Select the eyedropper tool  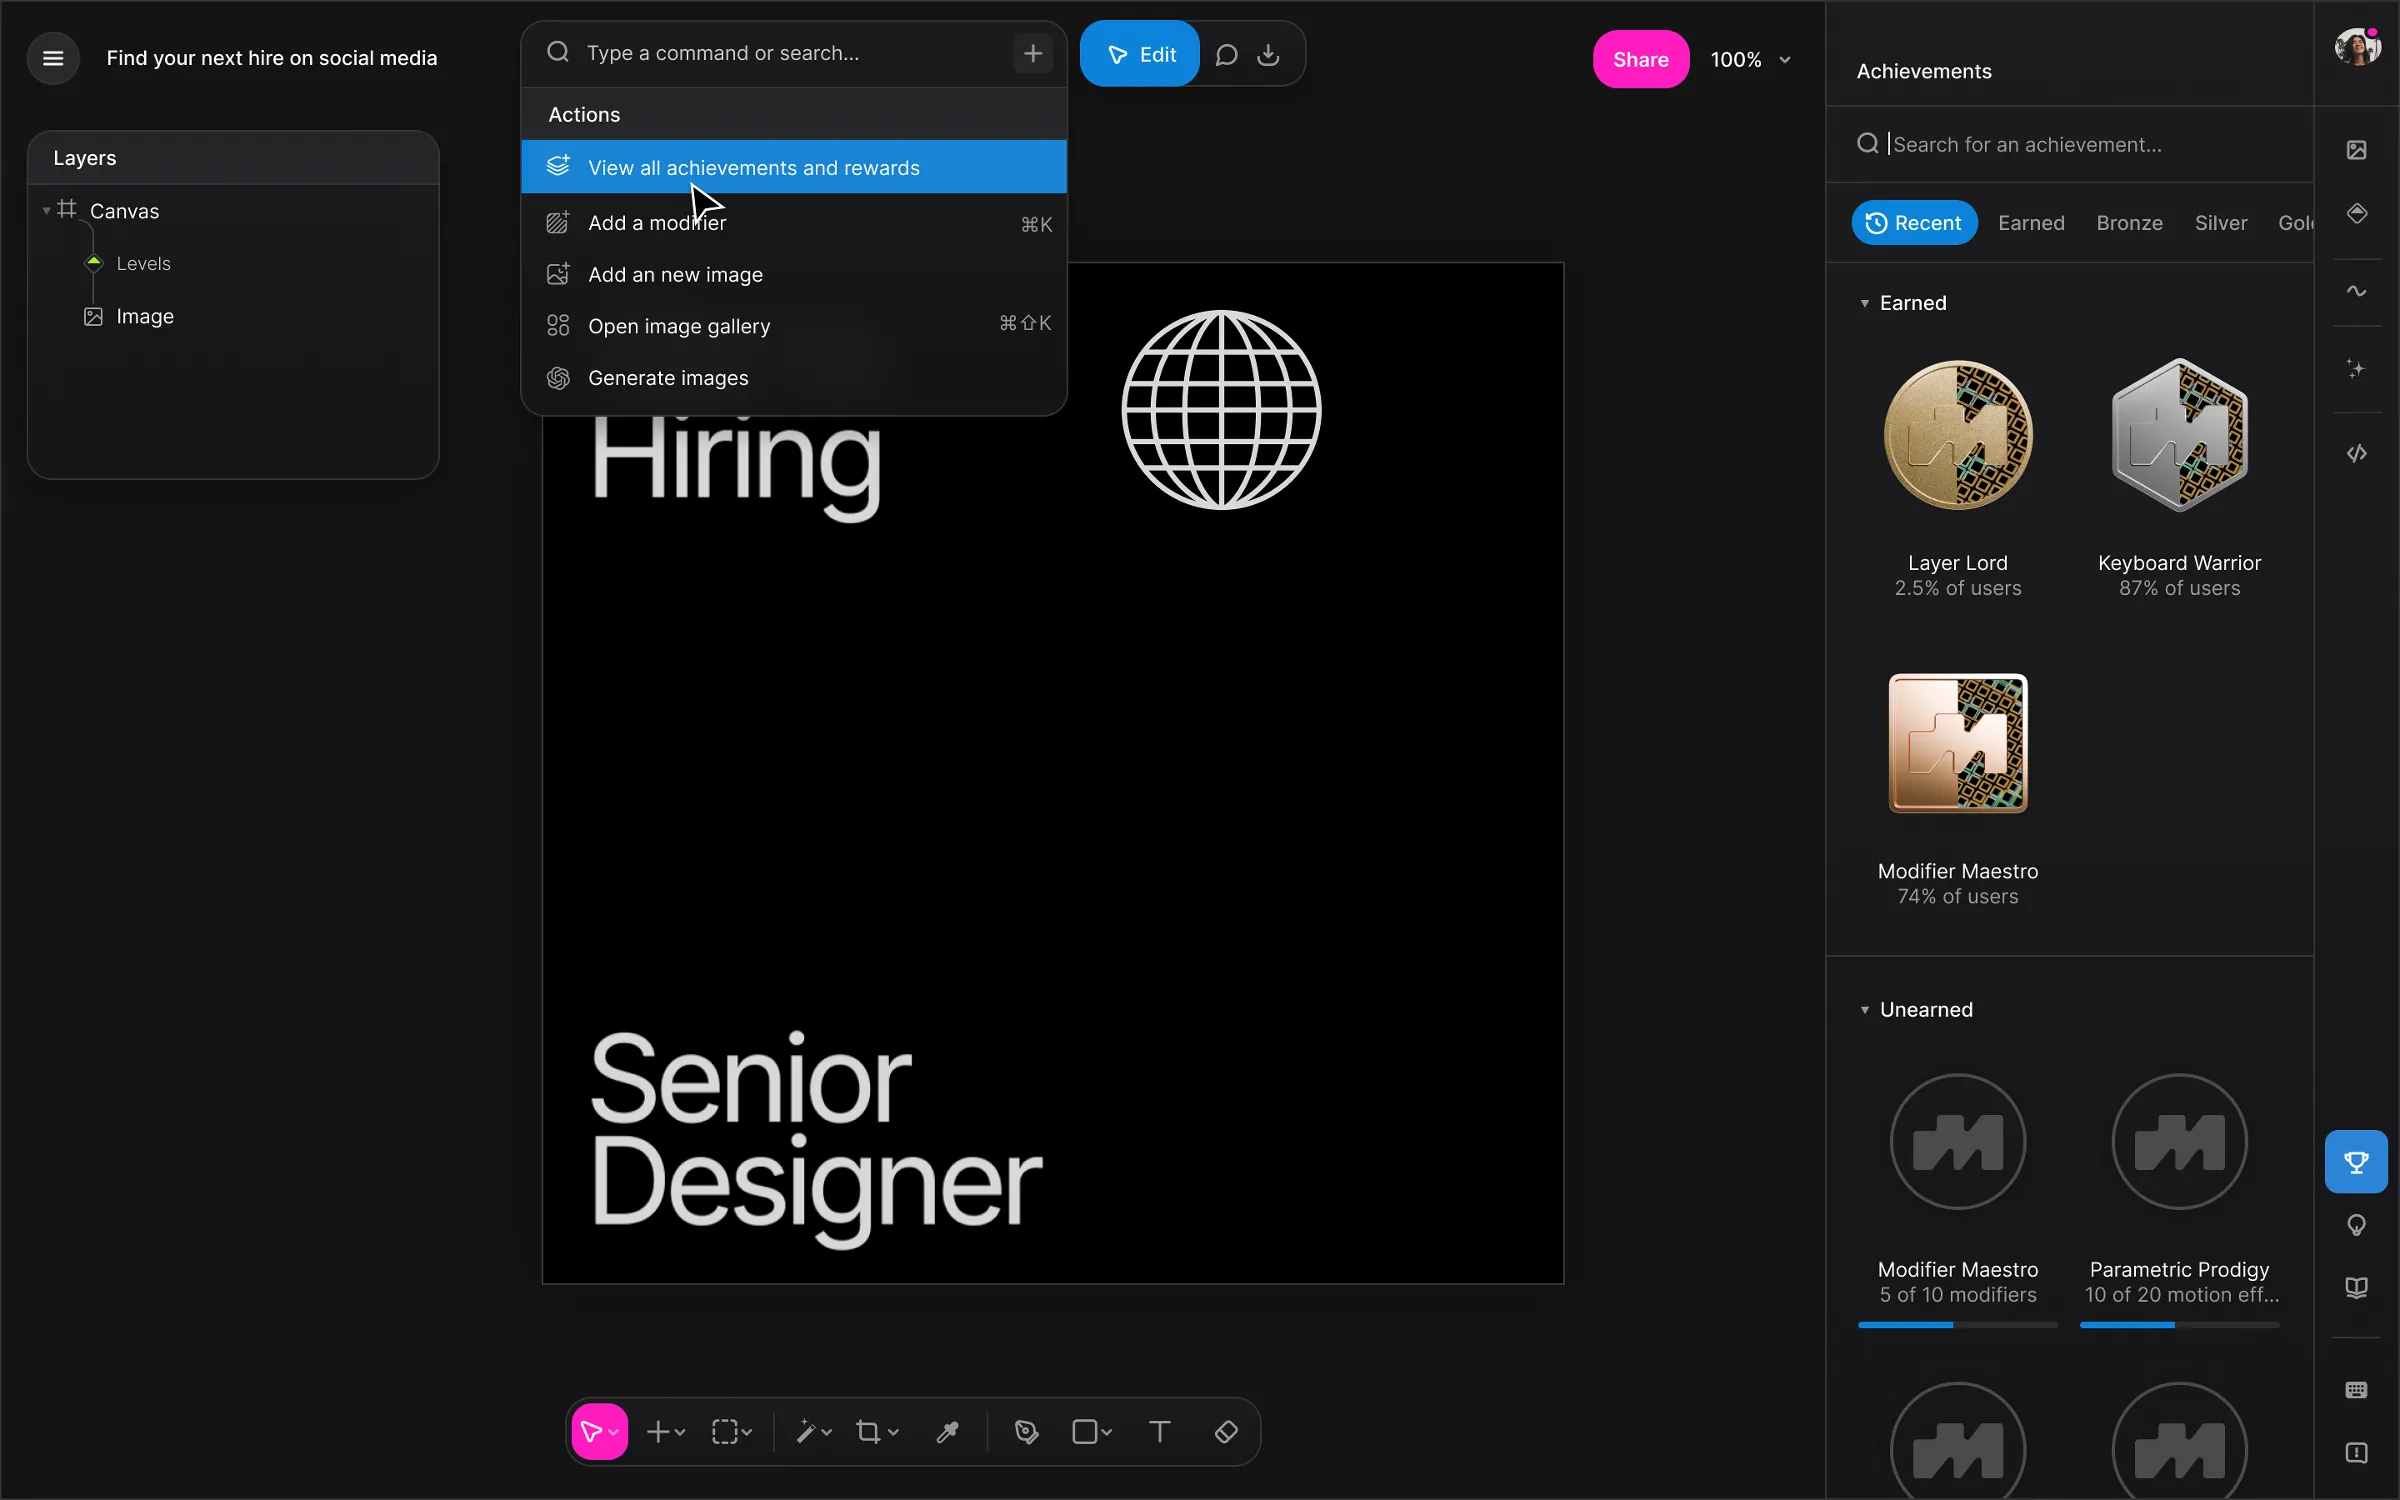pyautogui.click(x=947, y=1432)
